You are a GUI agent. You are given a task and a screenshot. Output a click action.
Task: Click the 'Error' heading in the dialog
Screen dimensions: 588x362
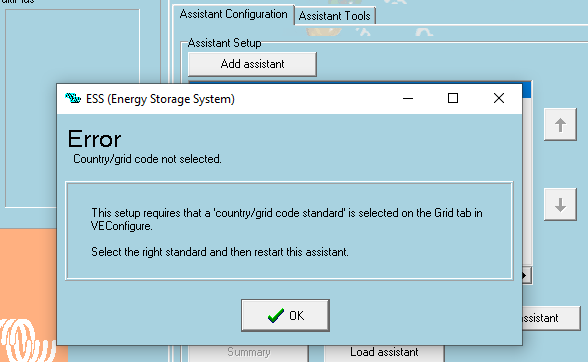click(x=94, y=139)
